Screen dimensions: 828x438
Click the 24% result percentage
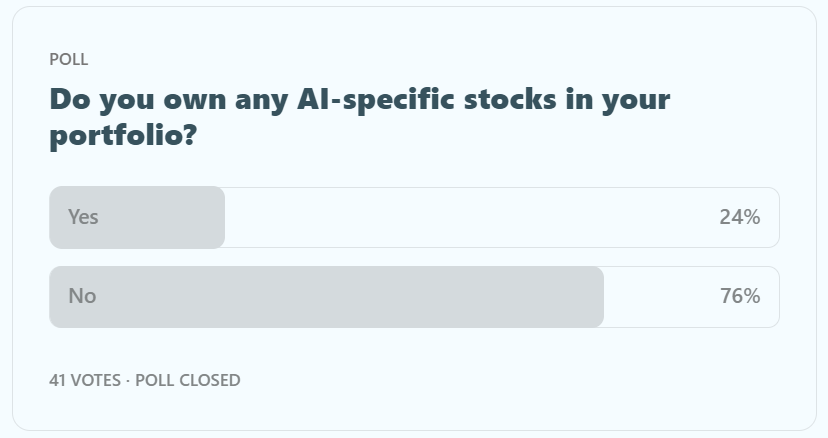coord(739,217)
